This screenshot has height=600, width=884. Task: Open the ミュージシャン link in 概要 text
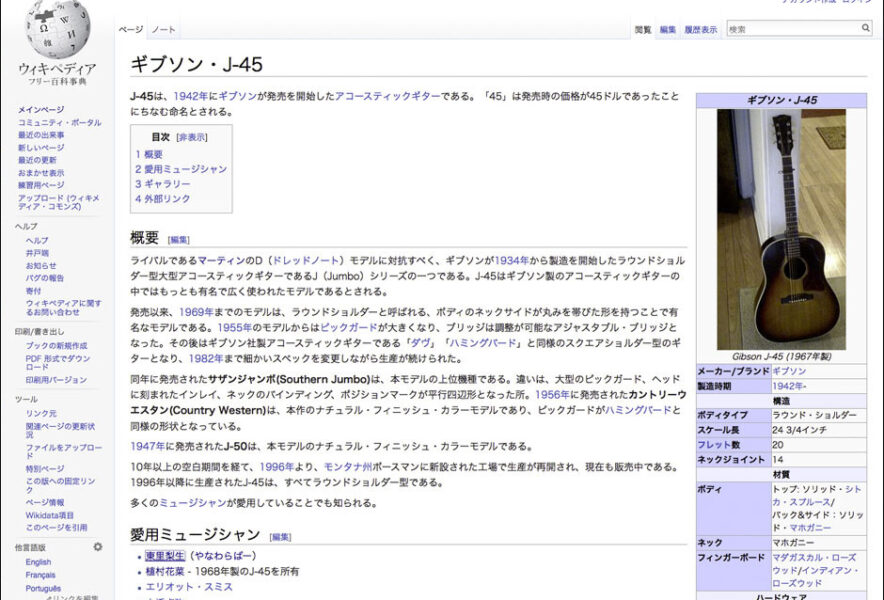click(192, 503)
